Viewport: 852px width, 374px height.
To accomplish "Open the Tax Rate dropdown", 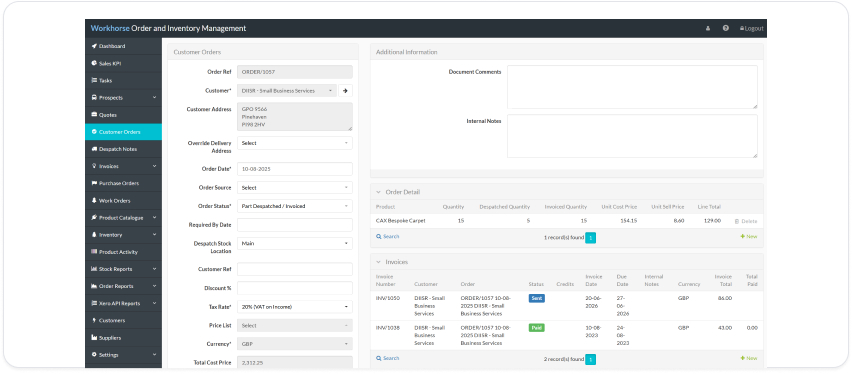I will tap(295, 307).
